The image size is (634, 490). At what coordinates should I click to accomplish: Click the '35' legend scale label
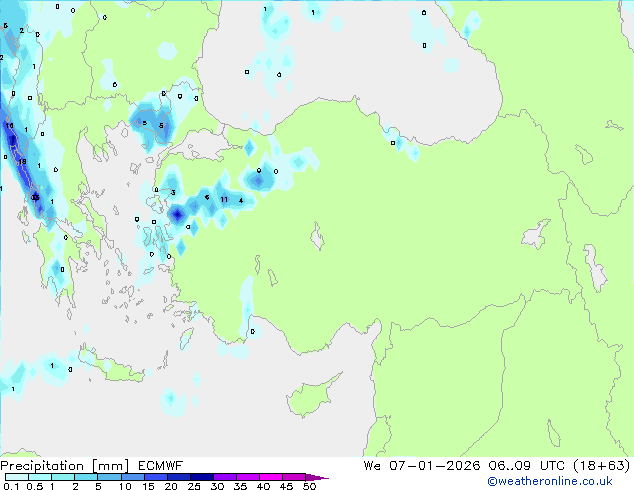(x=240, y=486)
